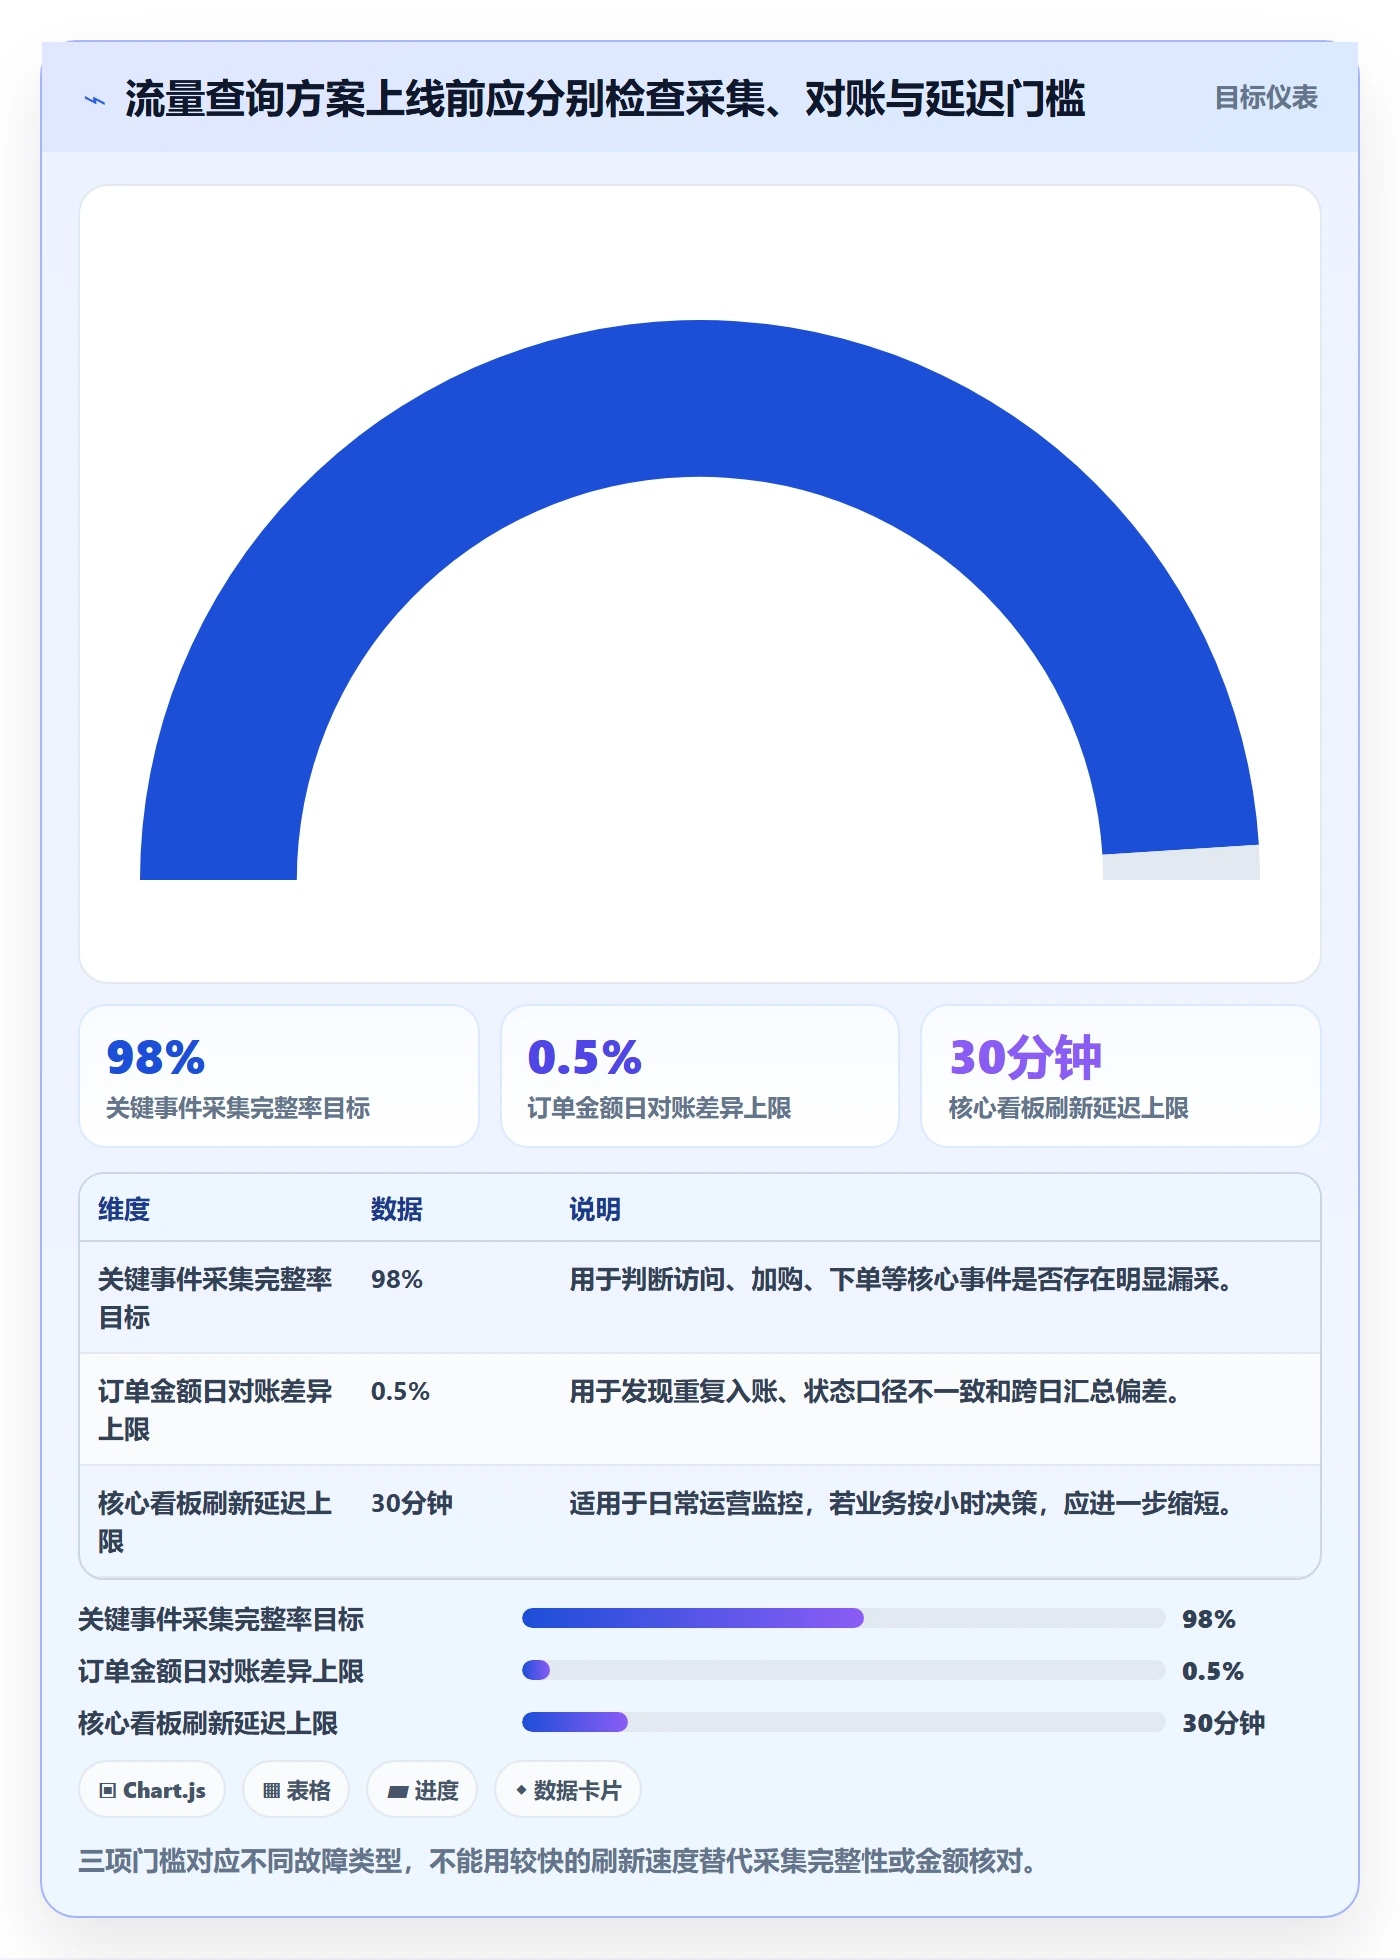
Task: Click the 0.5% value beside the progress bar
Action: pyautogui.click(x=1212, y=1671)
